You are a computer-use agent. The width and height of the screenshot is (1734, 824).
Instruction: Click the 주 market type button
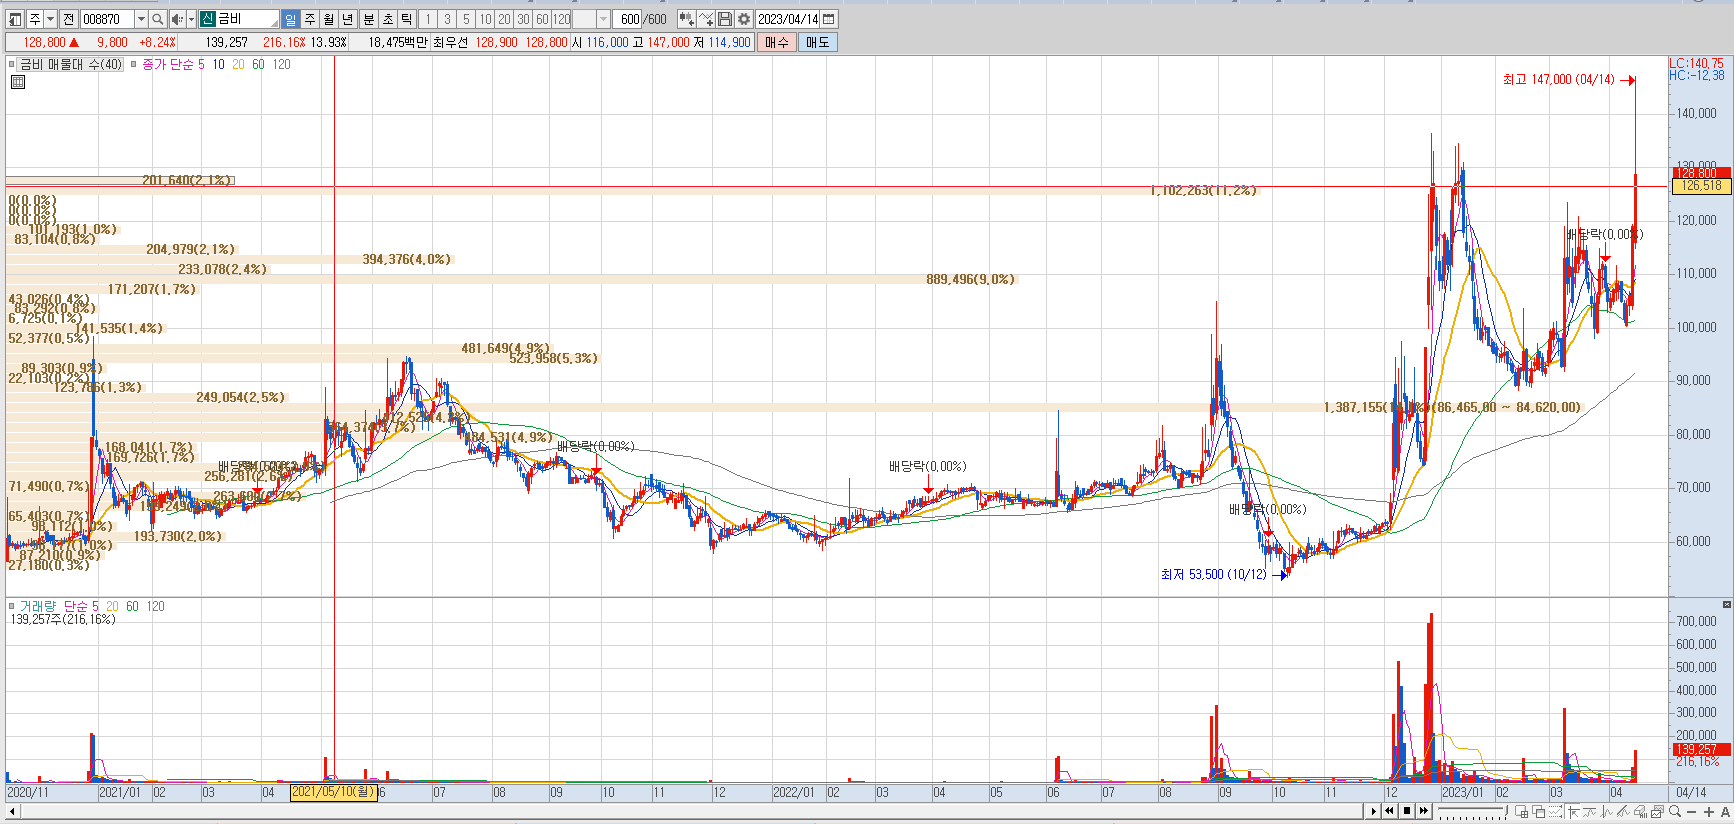pos(34,19)
